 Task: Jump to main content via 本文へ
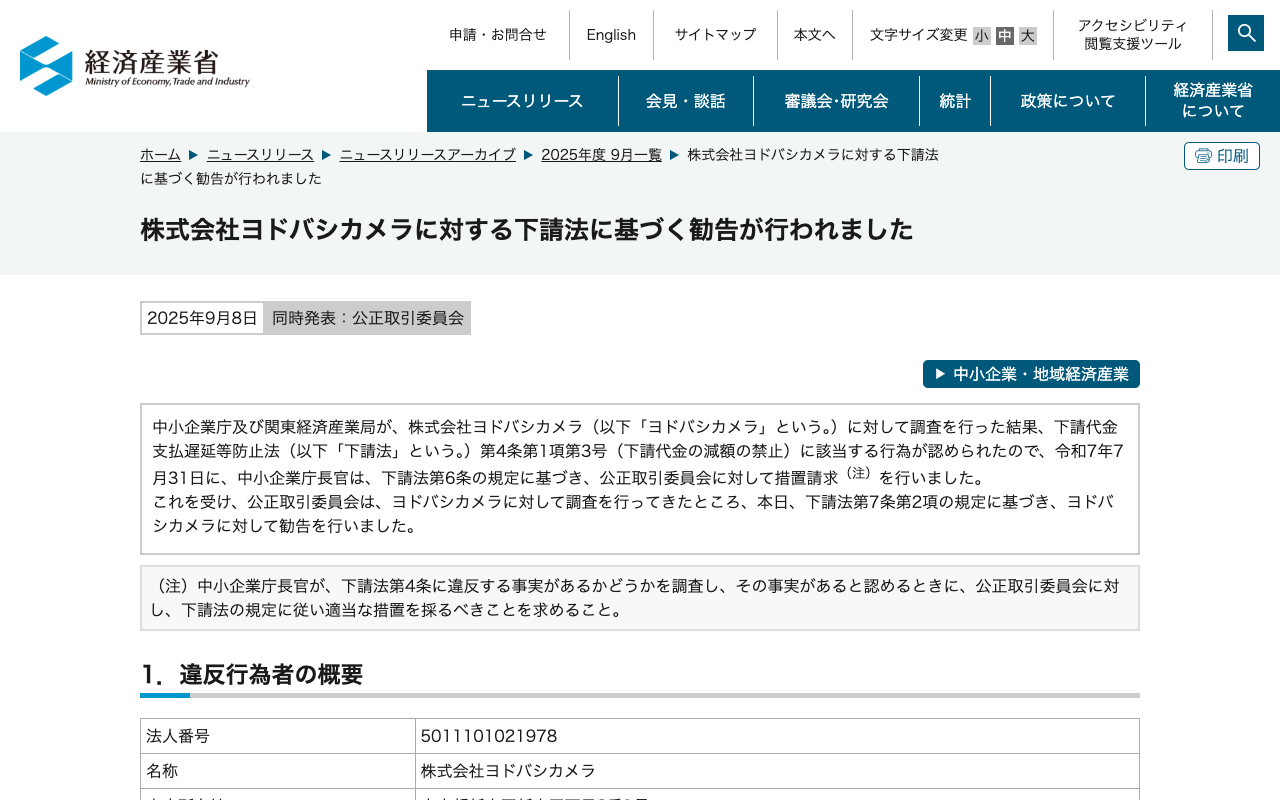pos(815,35)
